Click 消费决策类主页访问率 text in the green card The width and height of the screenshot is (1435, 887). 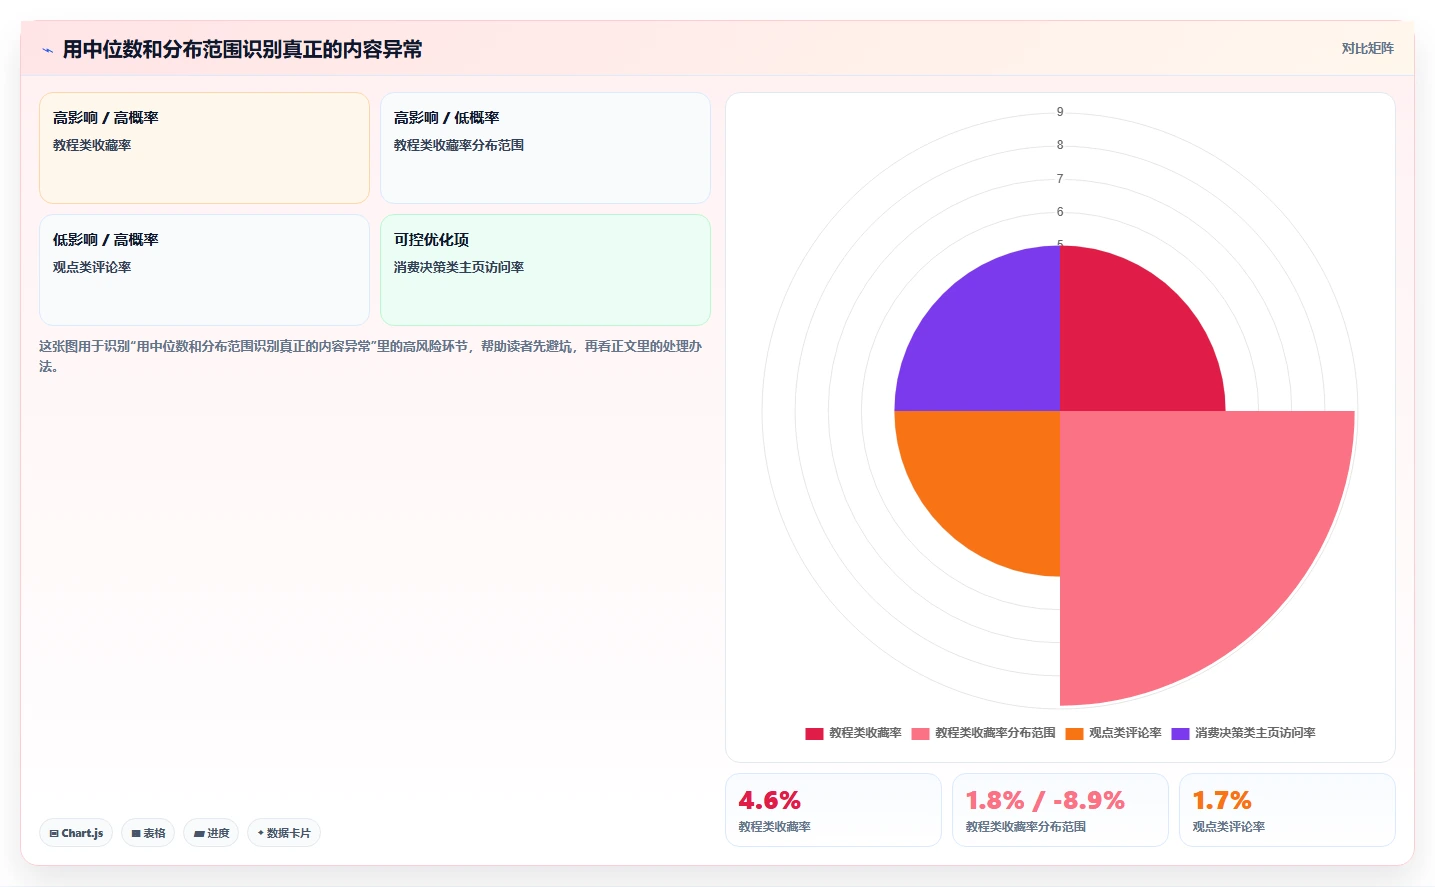pos(459,267)
